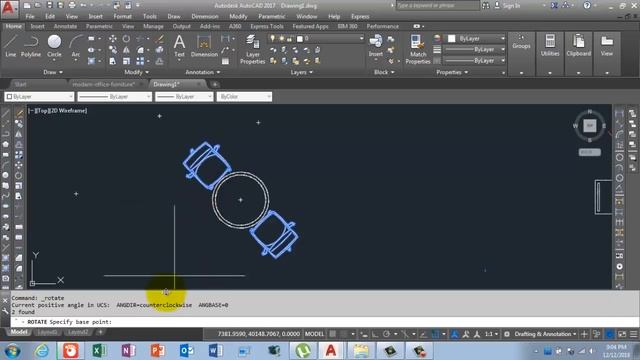This screenshot has height=360, width=640.
Task: Select the Polyline tool
Action: click(x=31, y=46)
